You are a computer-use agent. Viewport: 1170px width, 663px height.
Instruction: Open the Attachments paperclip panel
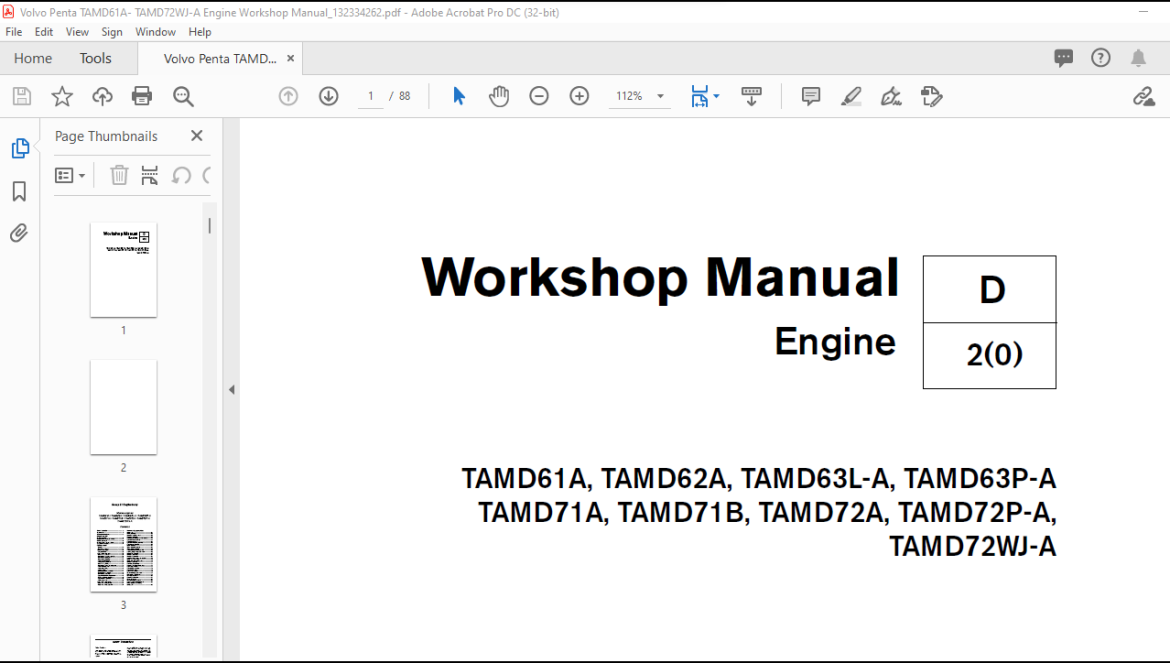pyautogui.click(x=19, y=233)
